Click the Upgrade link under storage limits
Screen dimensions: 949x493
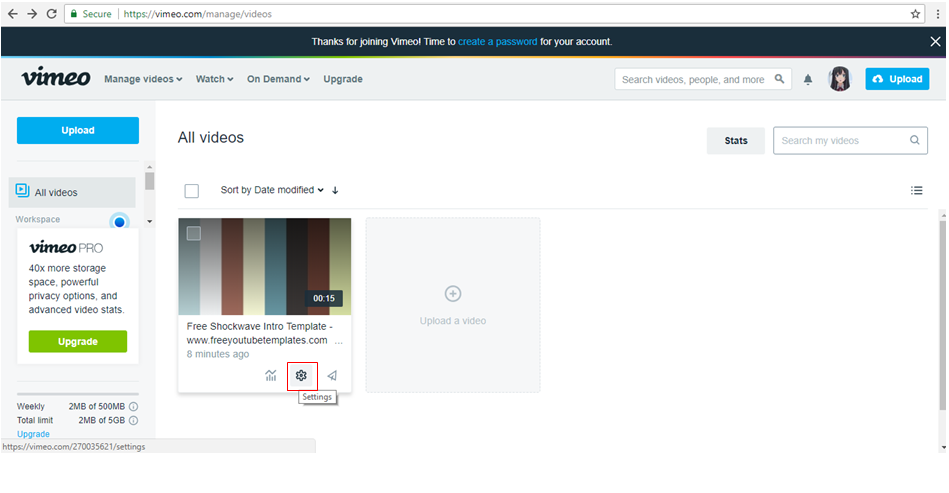(x=33, y=434)
